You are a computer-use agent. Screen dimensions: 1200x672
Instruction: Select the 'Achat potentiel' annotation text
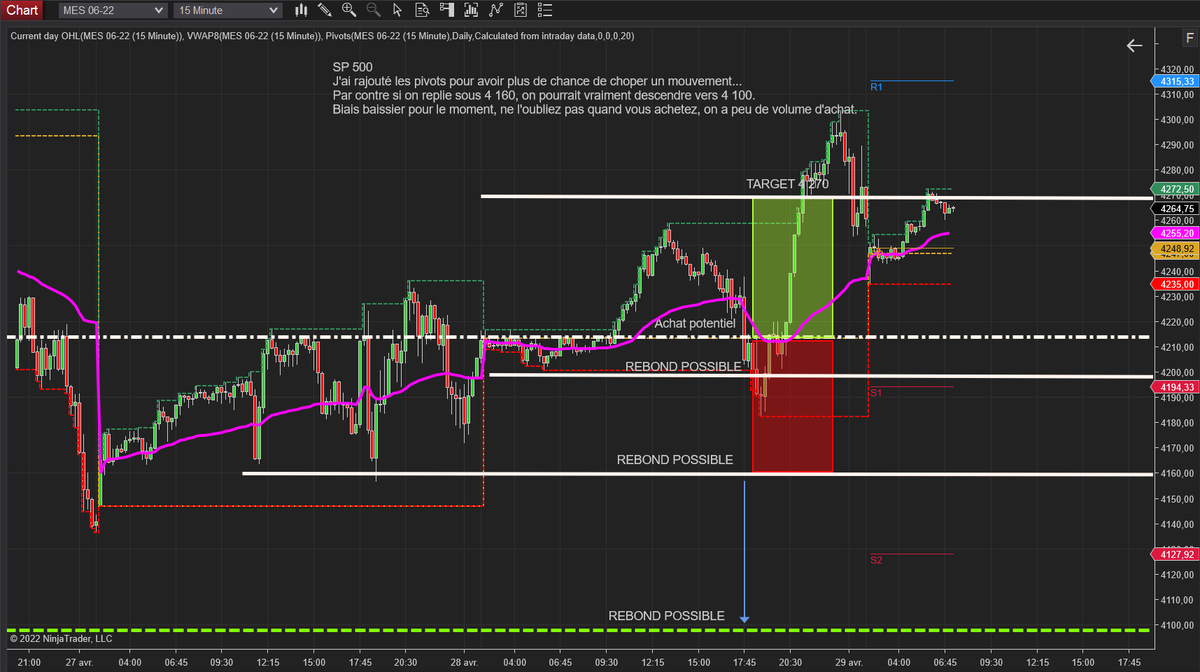point(695,323)
